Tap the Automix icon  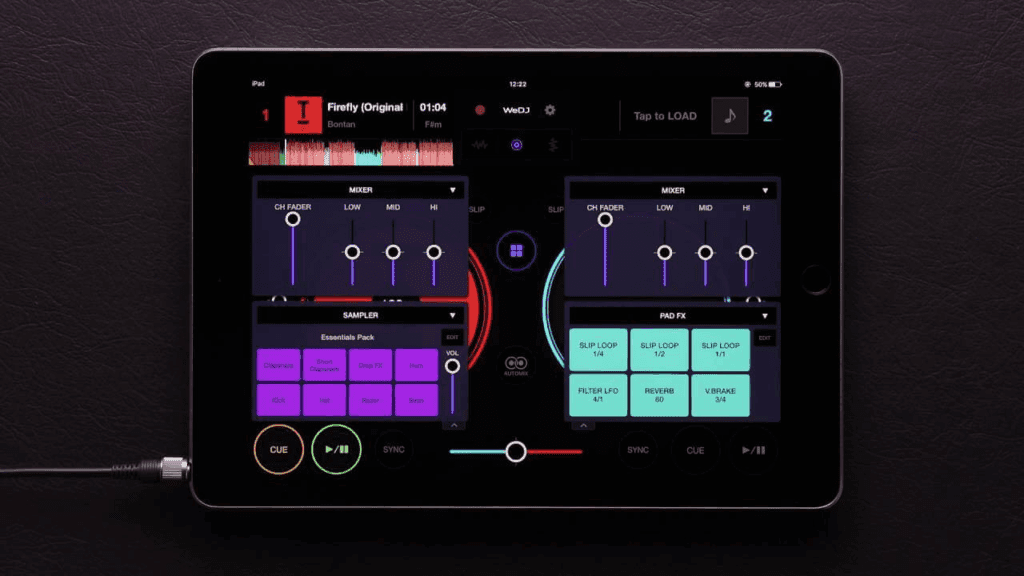coord(516,363)
